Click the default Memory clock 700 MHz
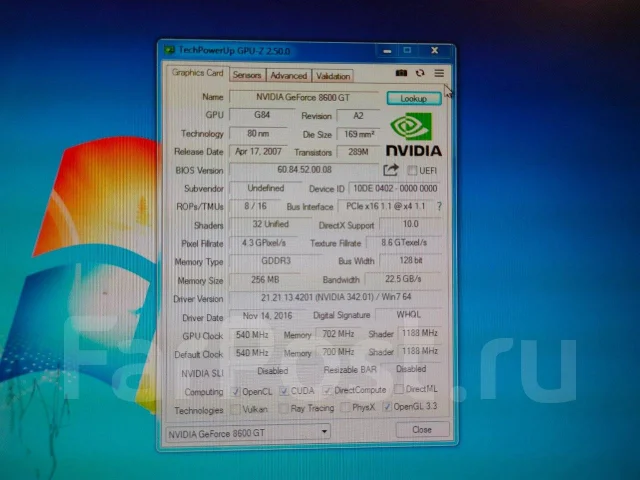The height and width of the screenshot is (480, 640). 338,352
